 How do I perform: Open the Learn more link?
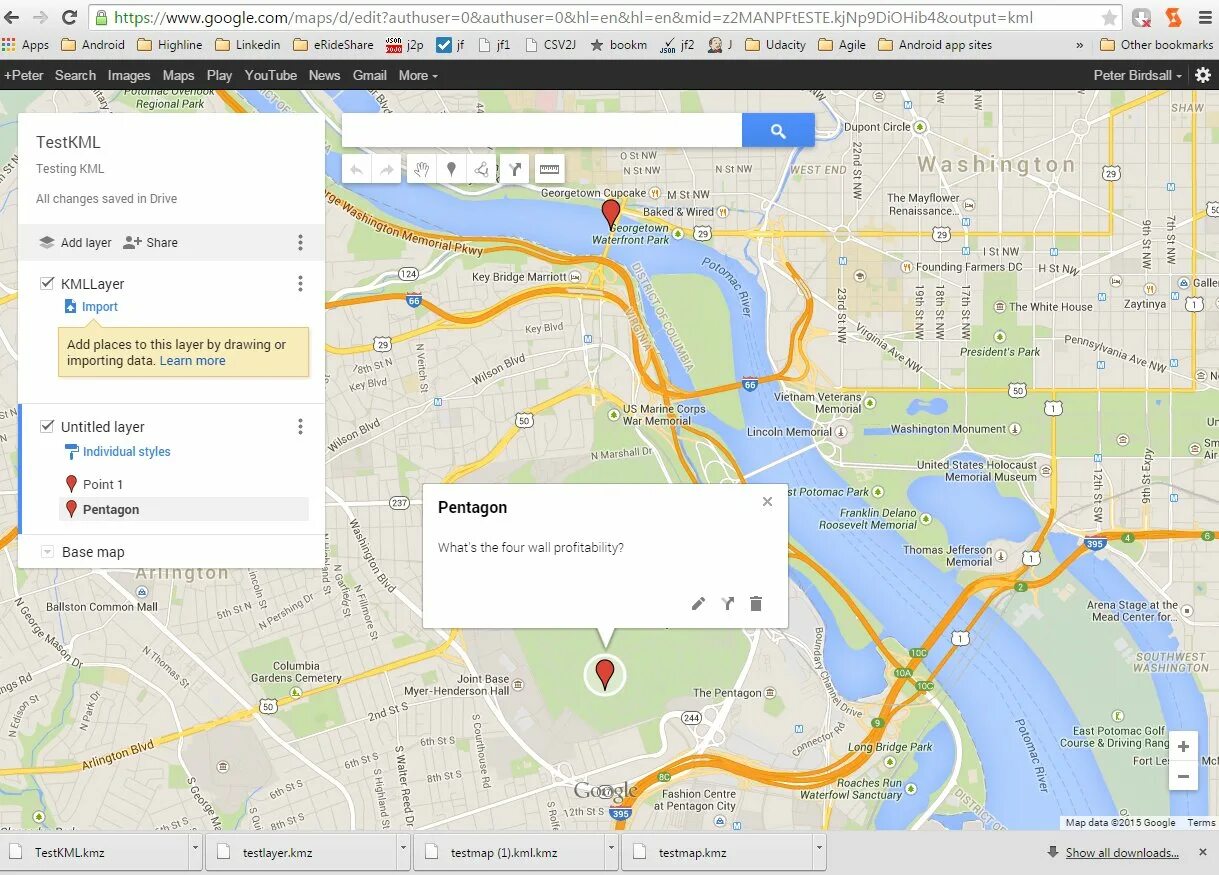click(x=193, y=361)
